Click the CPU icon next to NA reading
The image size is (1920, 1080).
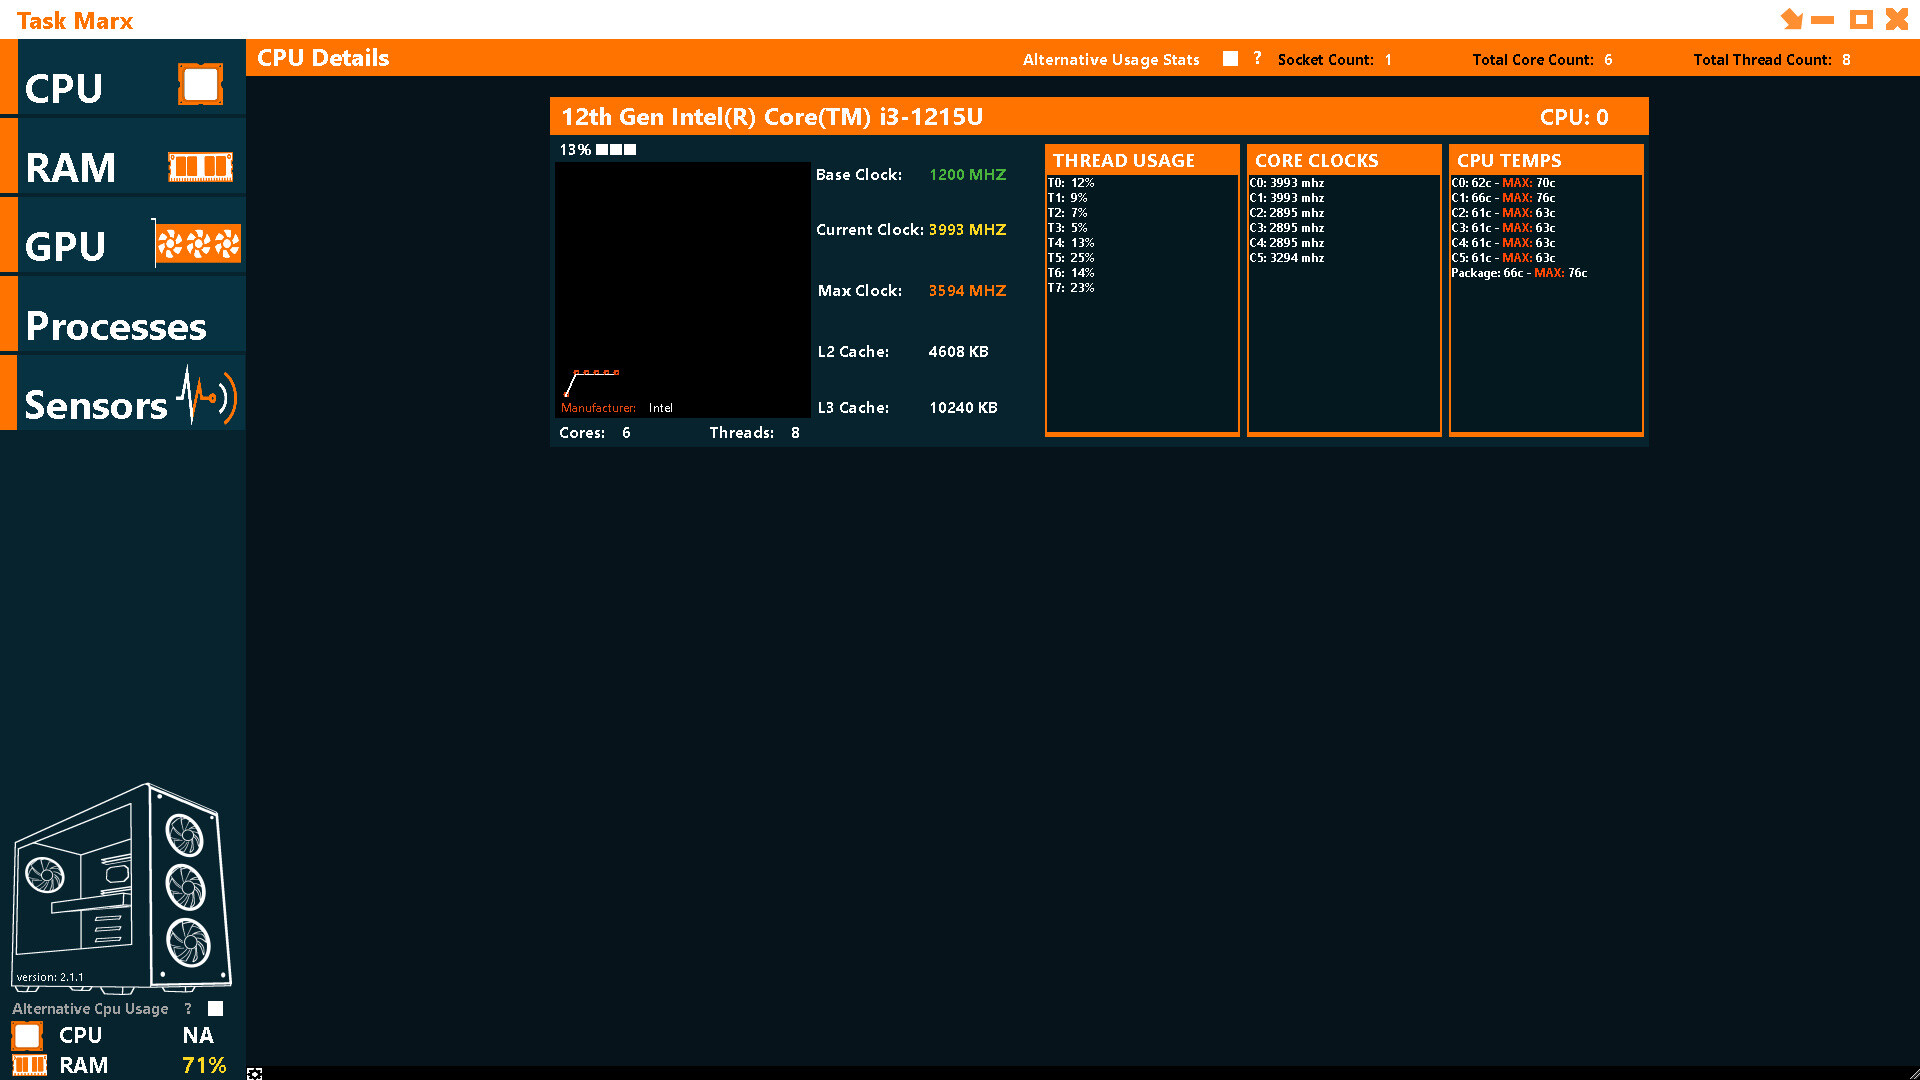[26, 1036]
